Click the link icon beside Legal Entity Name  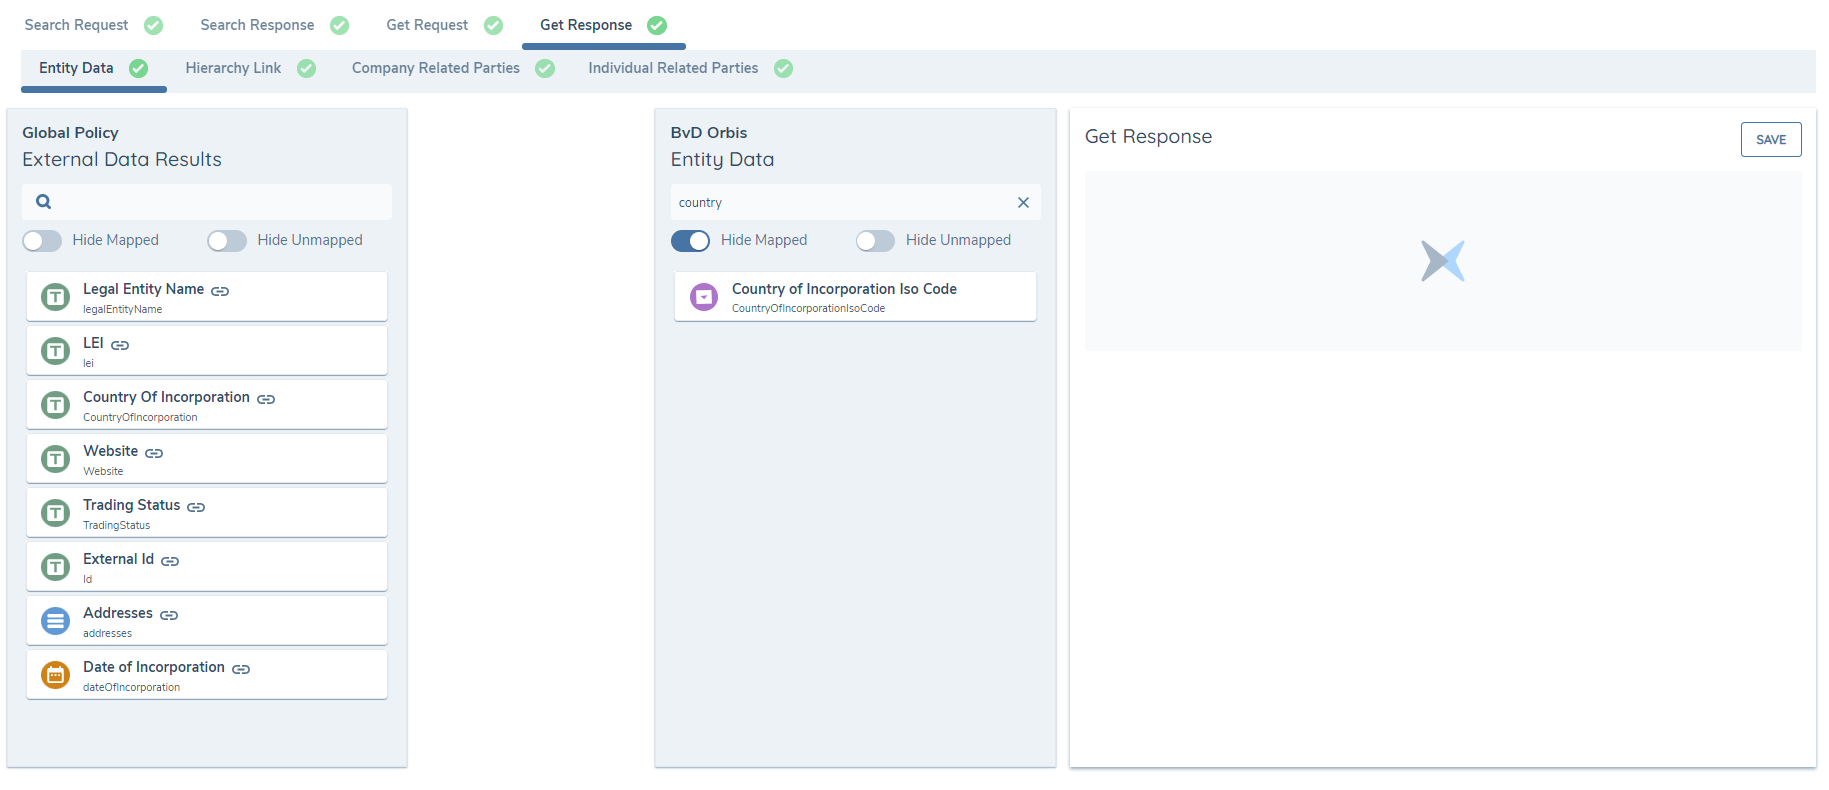[220, 291]
